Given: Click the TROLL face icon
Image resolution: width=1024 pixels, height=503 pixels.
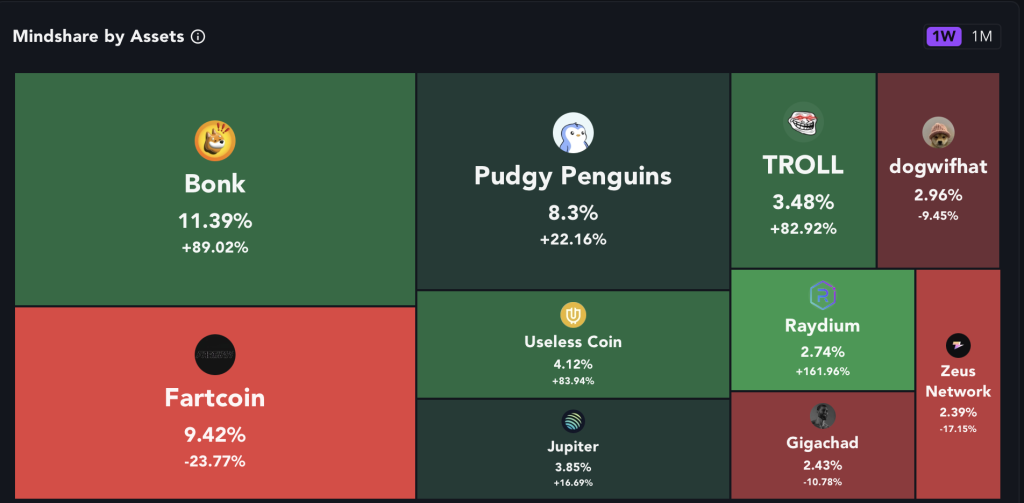Looking at the screenshot, I should click(x=803, y=122).
